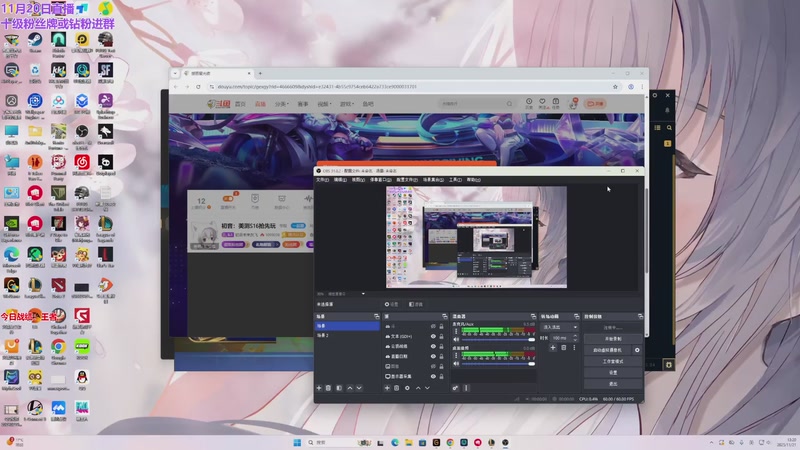Viewport: 800px width, 450px height.
Task: Open advanced audio properties gear in mixer
Action: click(455, 388)
